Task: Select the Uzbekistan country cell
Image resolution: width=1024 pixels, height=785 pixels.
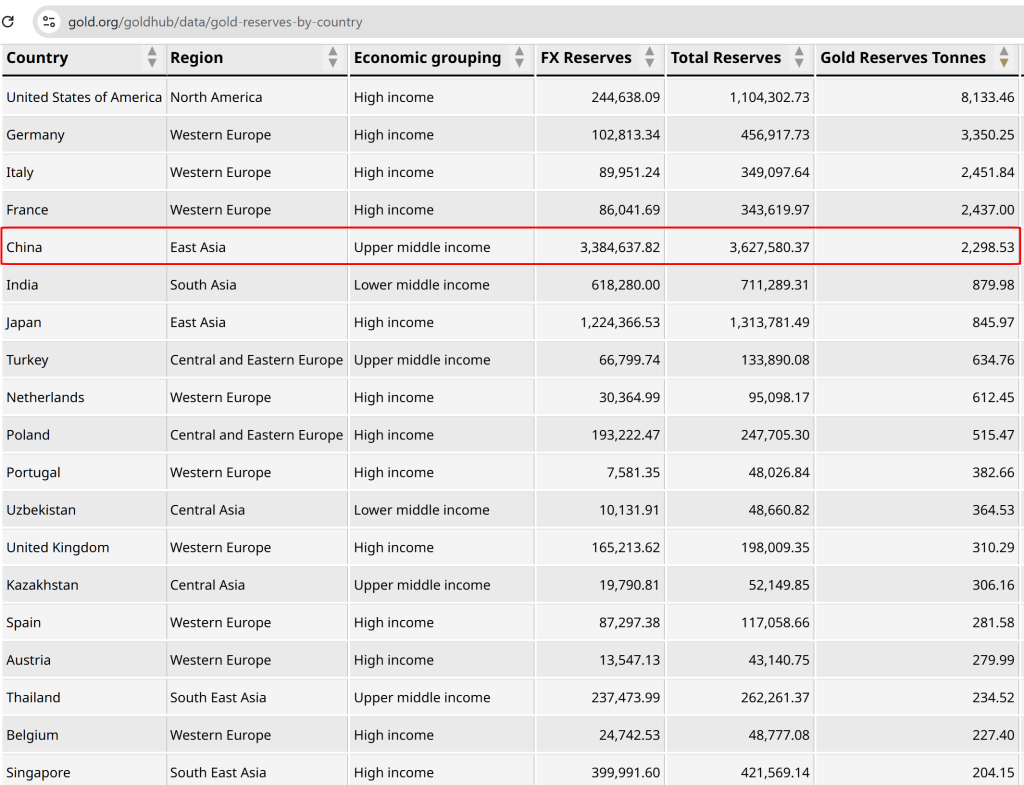Action: click(x=41, y=510)
